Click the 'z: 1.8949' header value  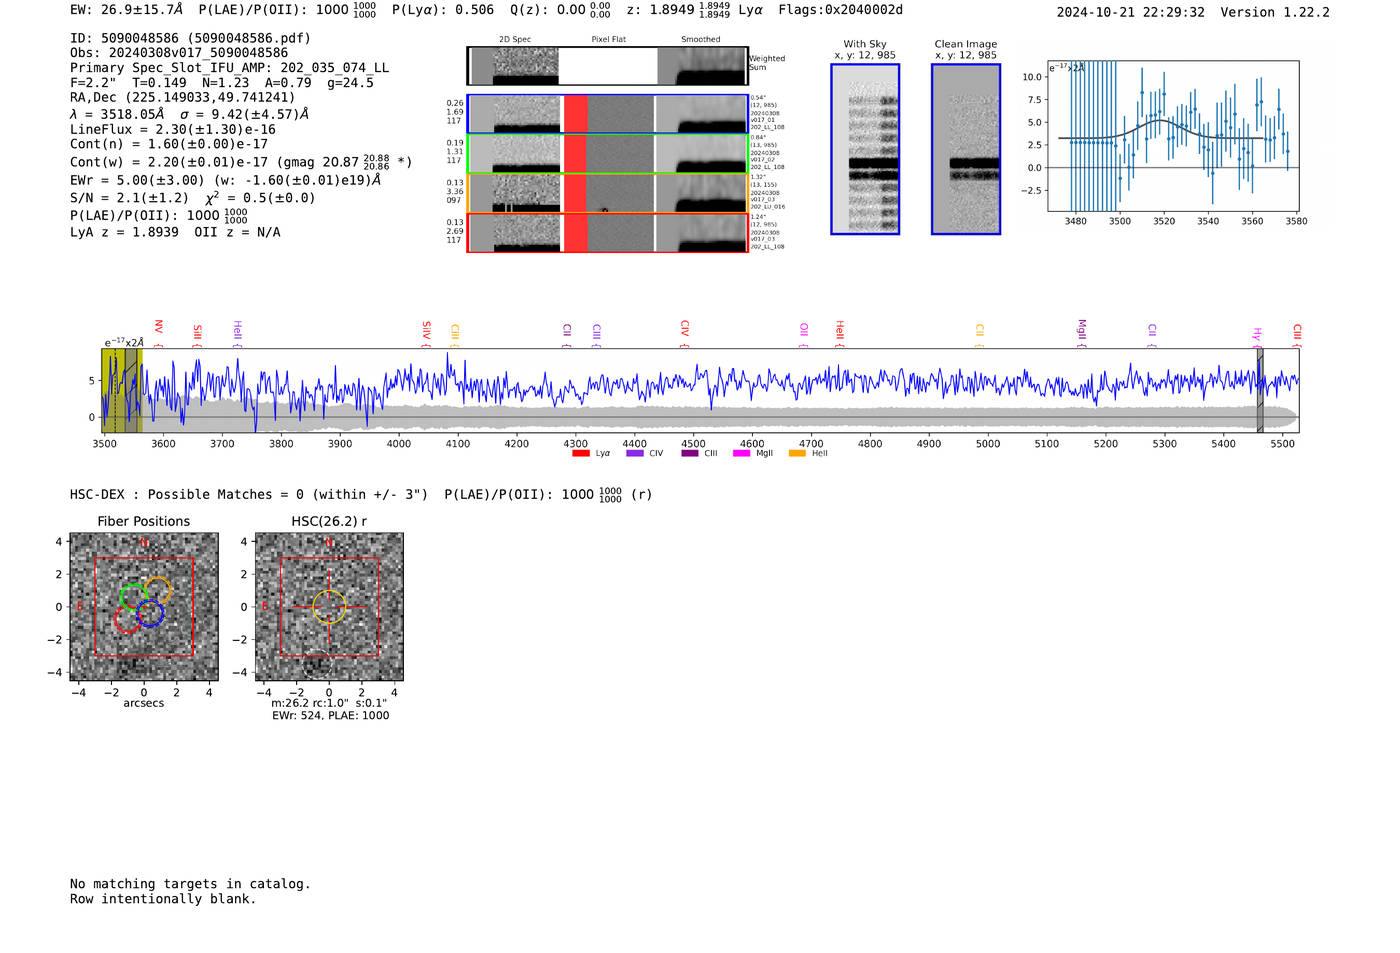pos(660,10)
